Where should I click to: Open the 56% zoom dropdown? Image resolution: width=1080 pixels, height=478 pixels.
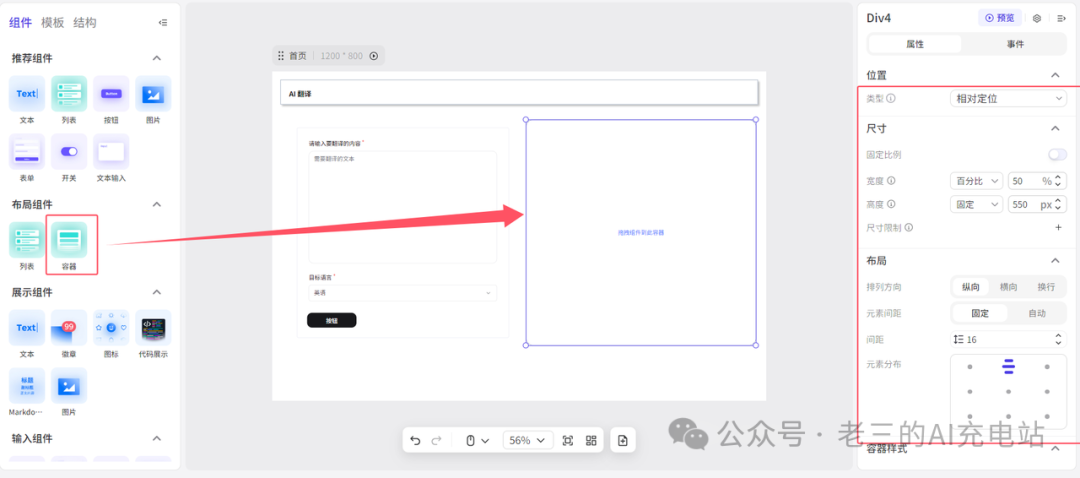click(528, 441)
